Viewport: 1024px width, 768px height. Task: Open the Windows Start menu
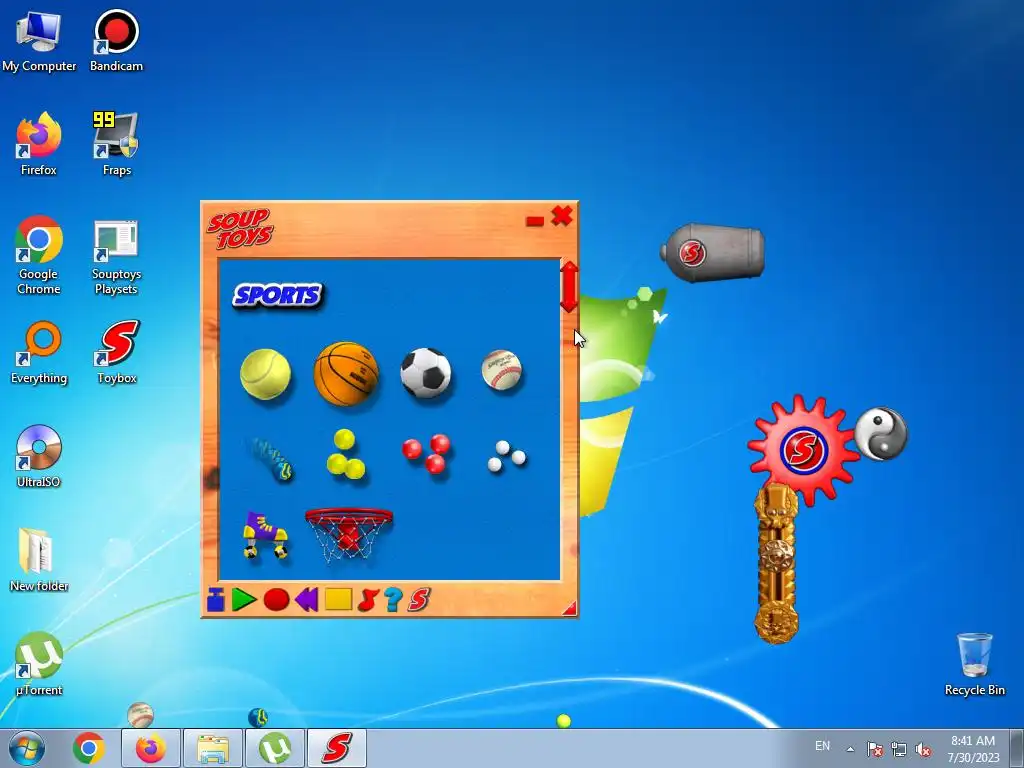27,748
